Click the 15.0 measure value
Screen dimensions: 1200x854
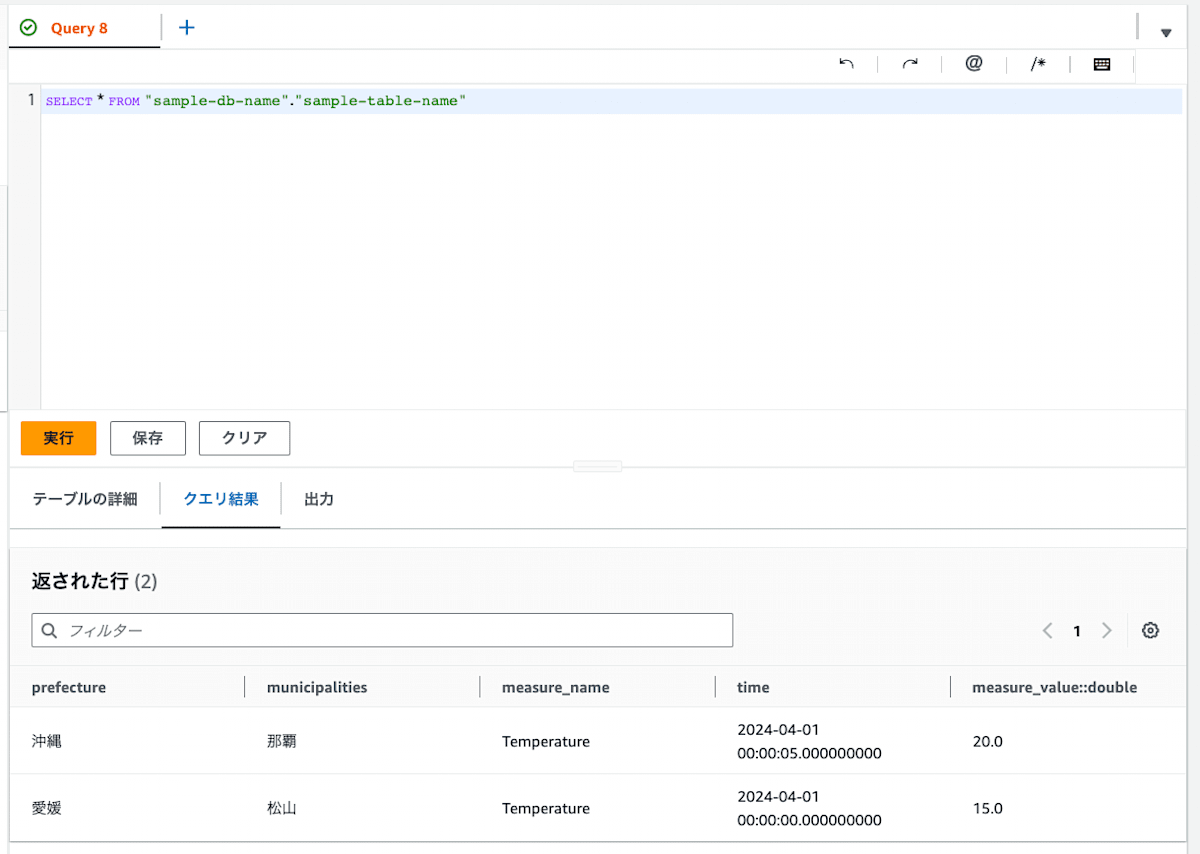point(987,808)
